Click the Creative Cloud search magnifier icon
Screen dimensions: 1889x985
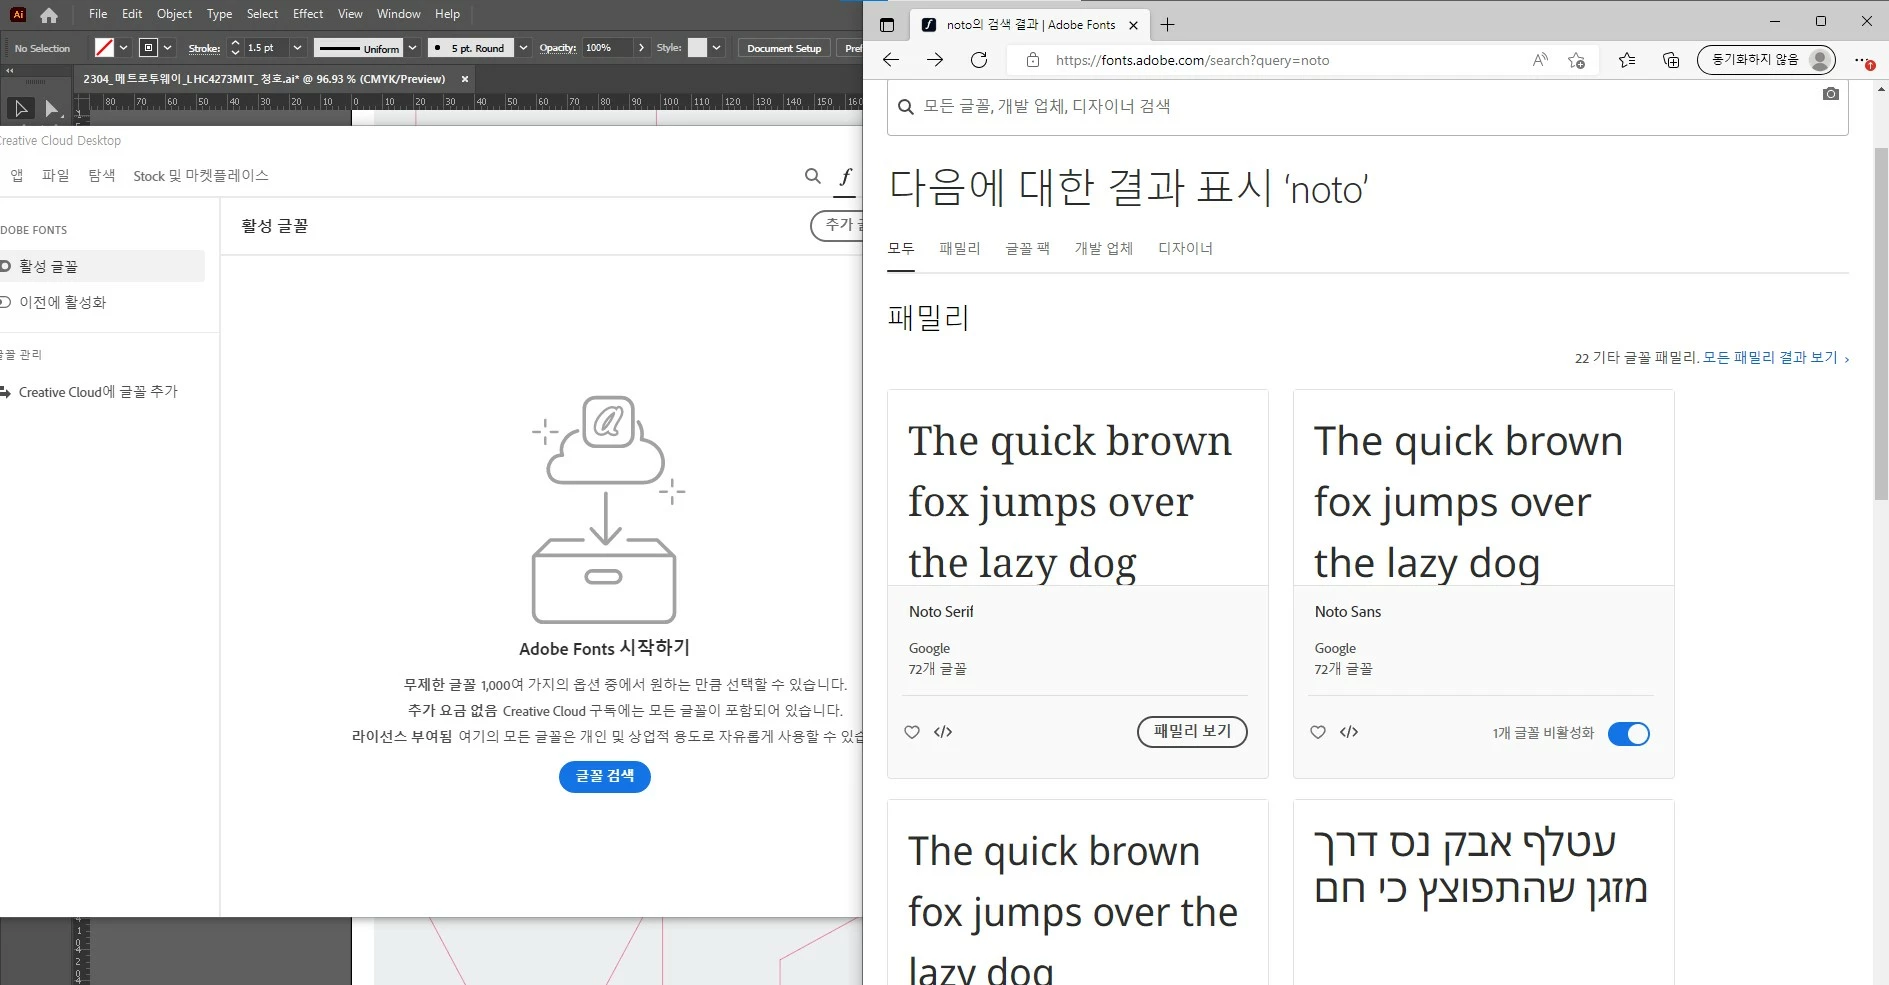pos(813,176)
